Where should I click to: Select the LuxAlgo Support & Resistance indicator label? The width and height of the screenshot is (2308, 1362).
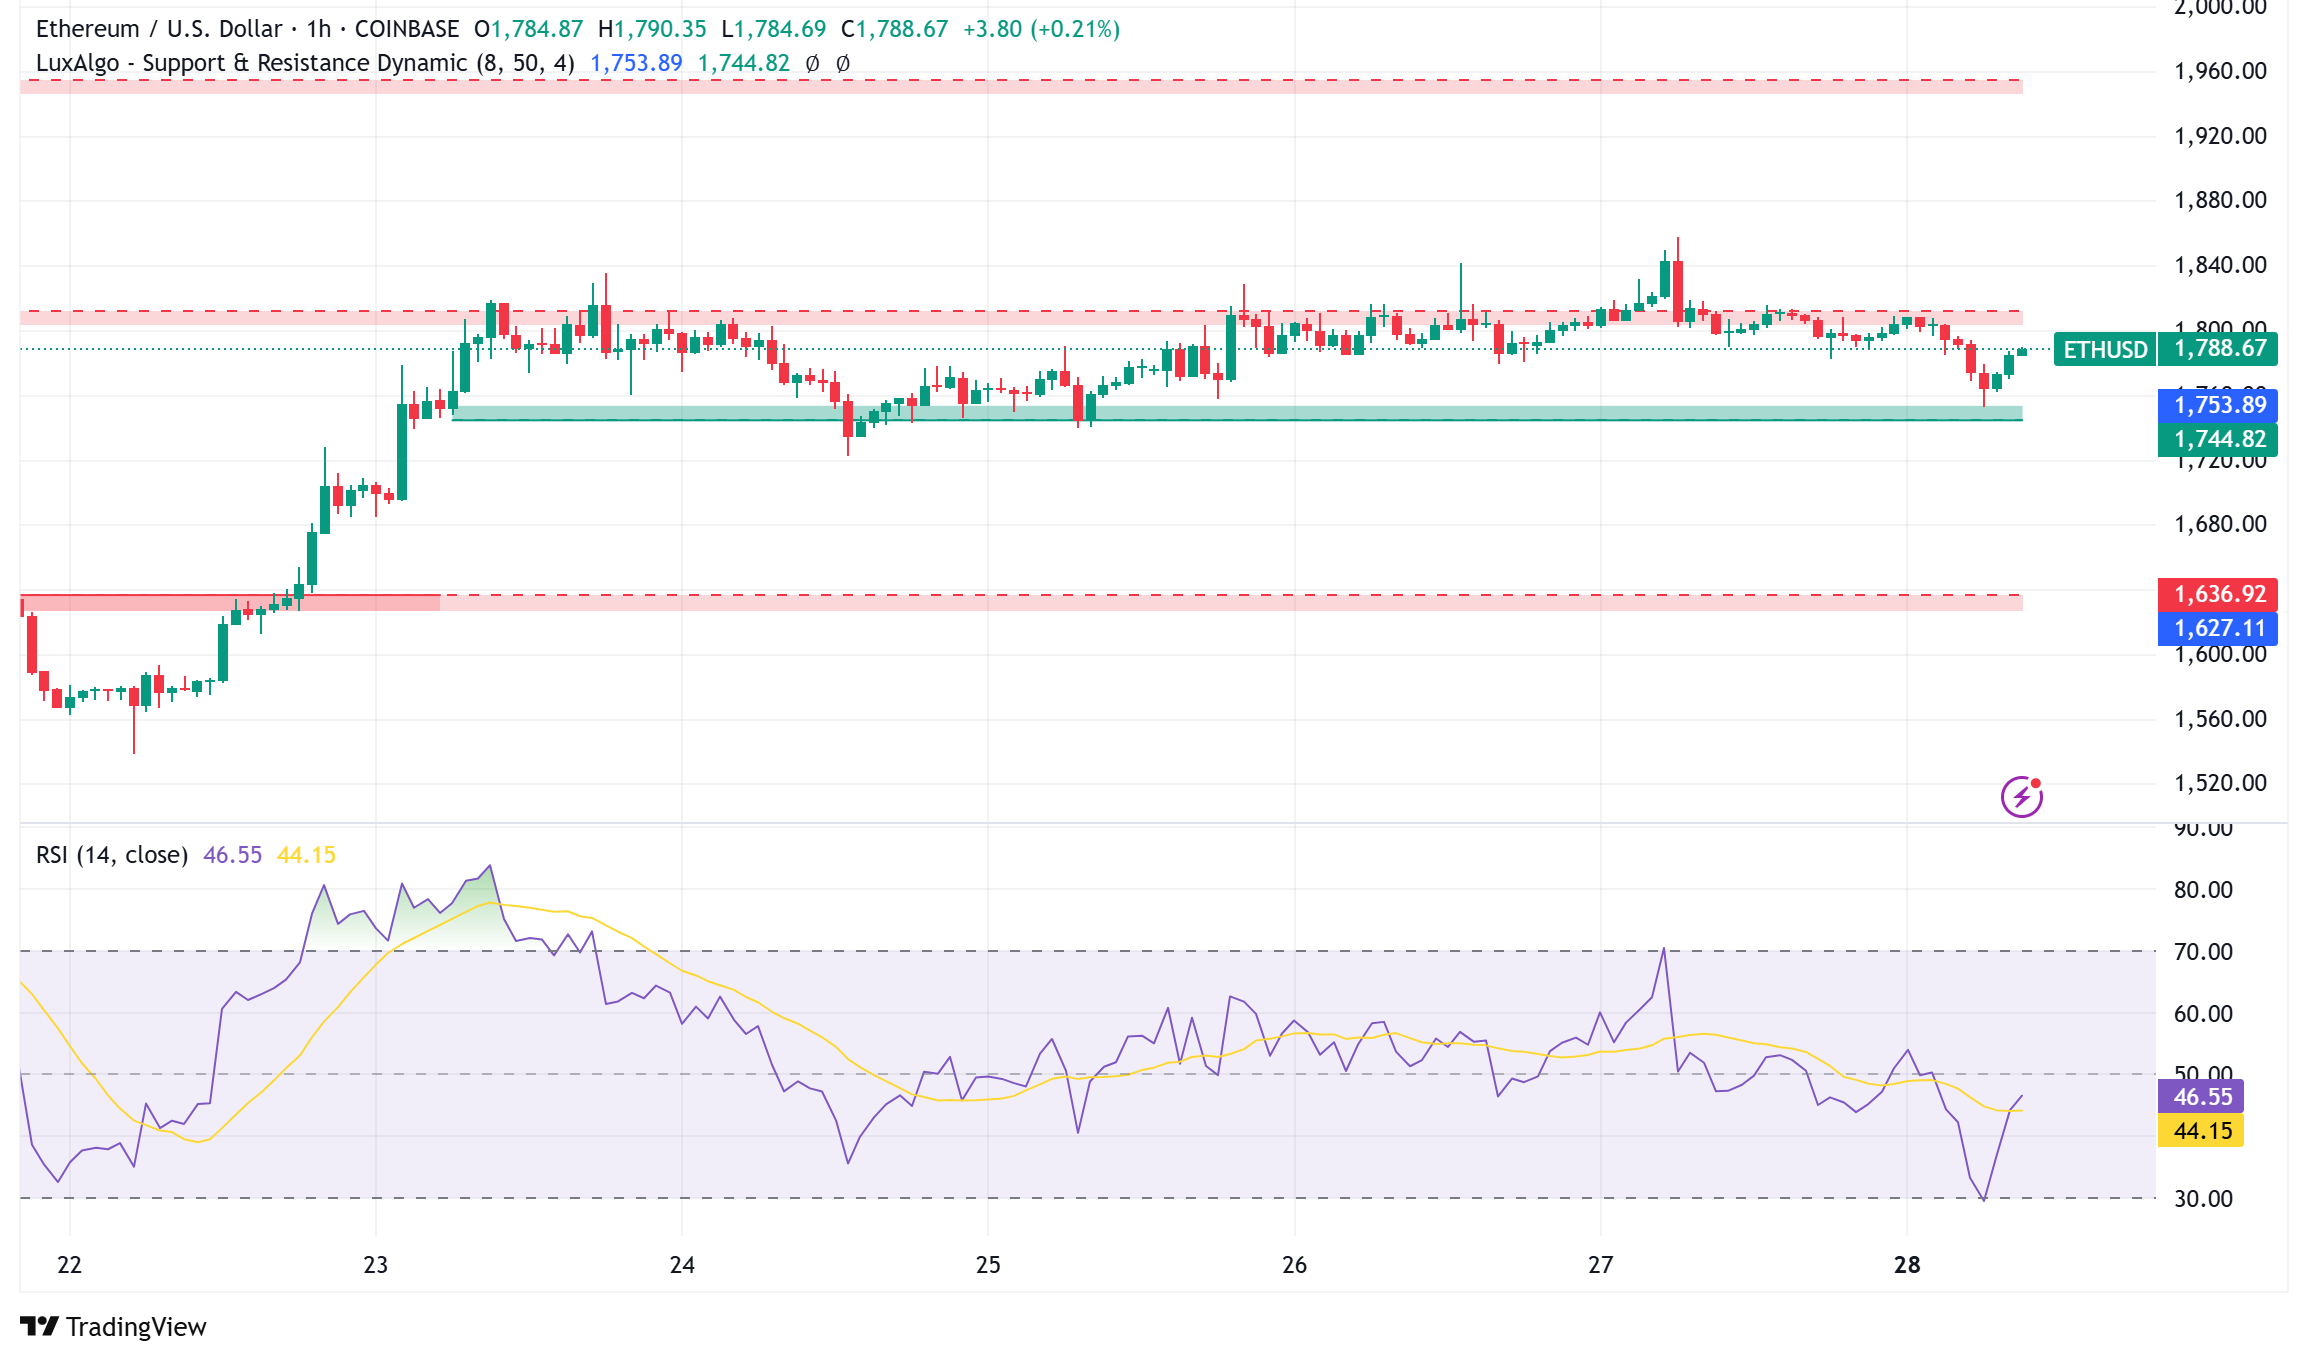305,63
